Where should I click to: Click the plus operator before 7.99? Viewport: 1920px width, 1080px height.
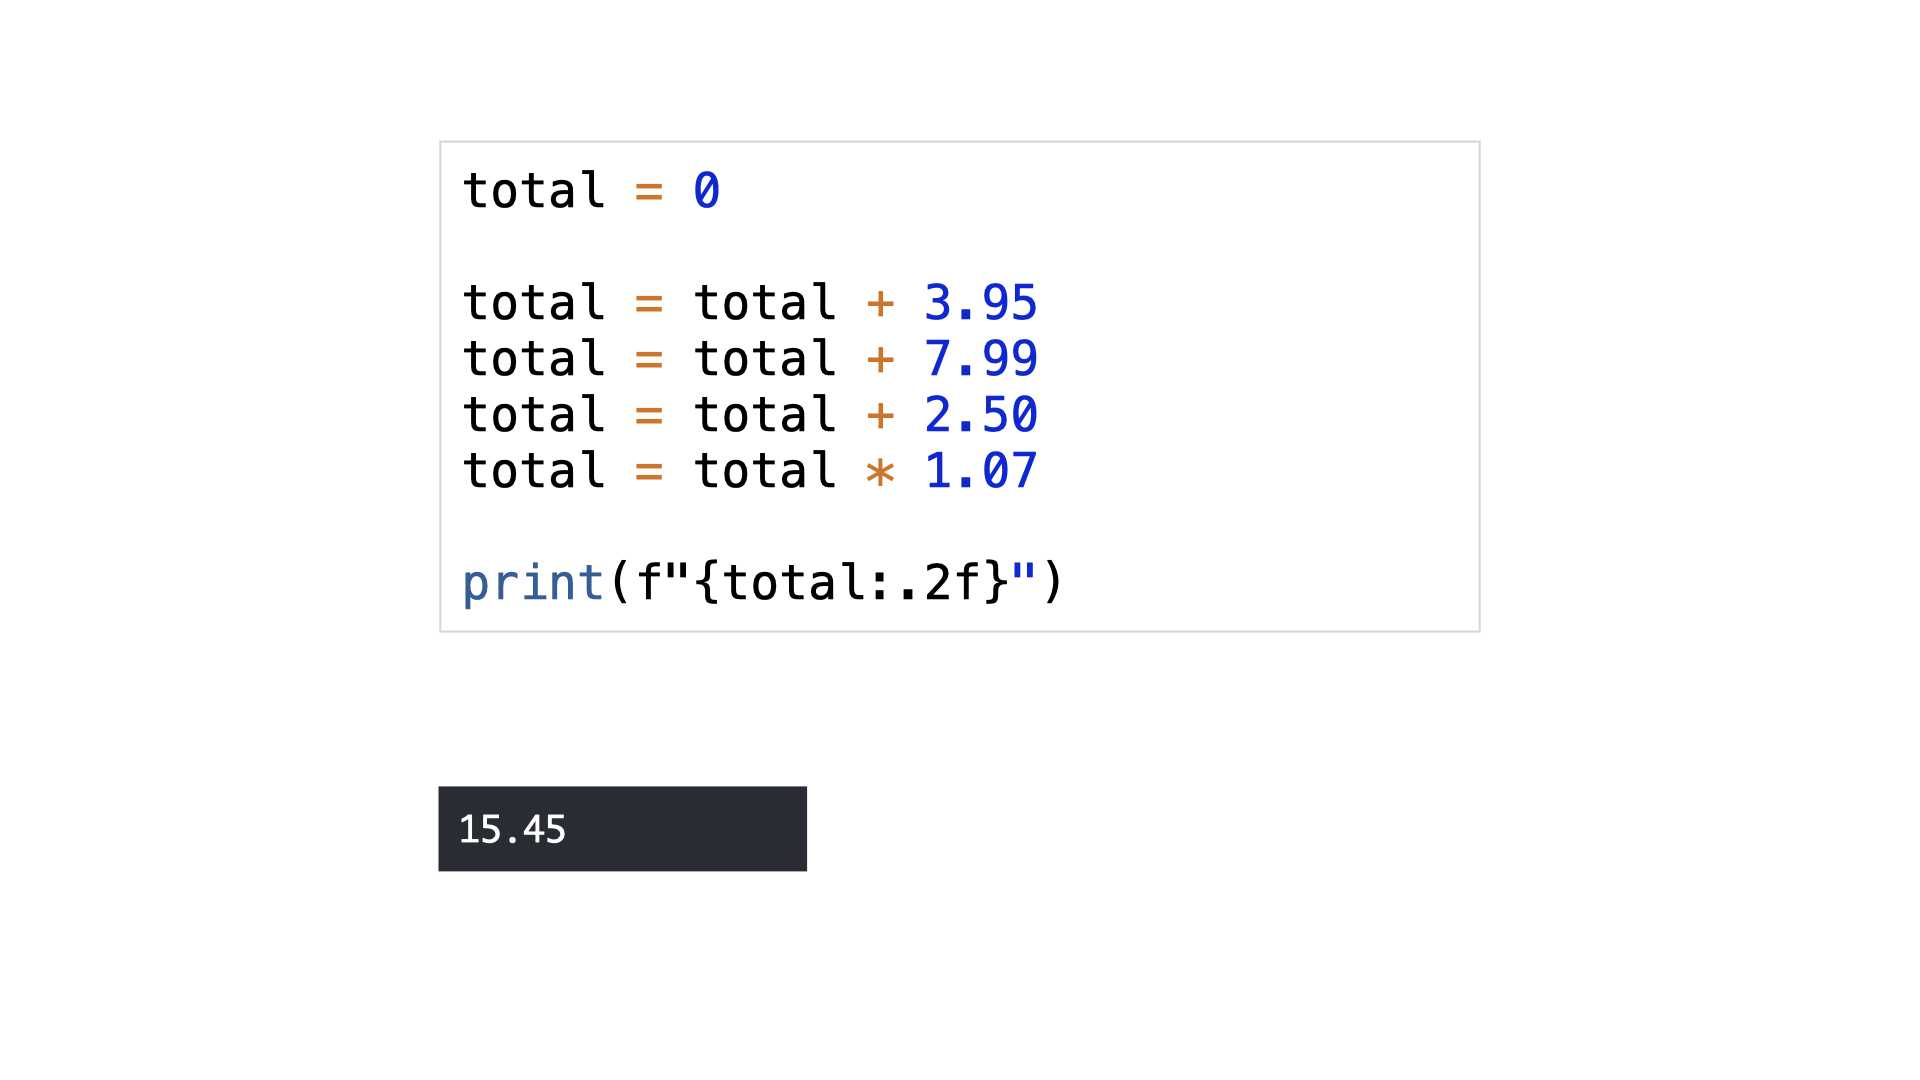tap(880, 360)
